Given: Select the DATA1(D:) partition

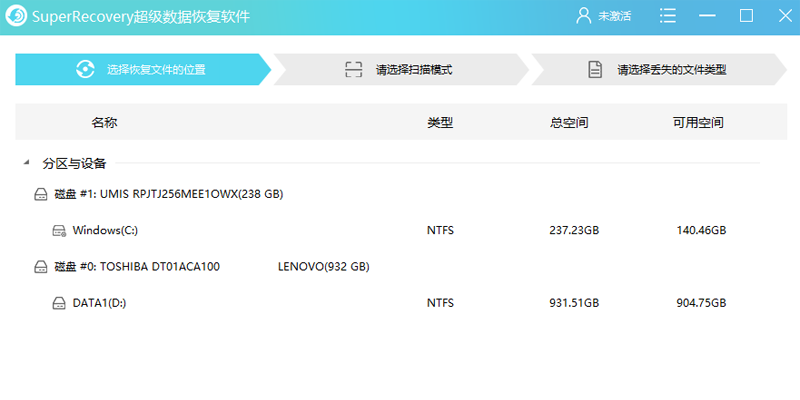Looking at the screenshot, I should [99, 303].
